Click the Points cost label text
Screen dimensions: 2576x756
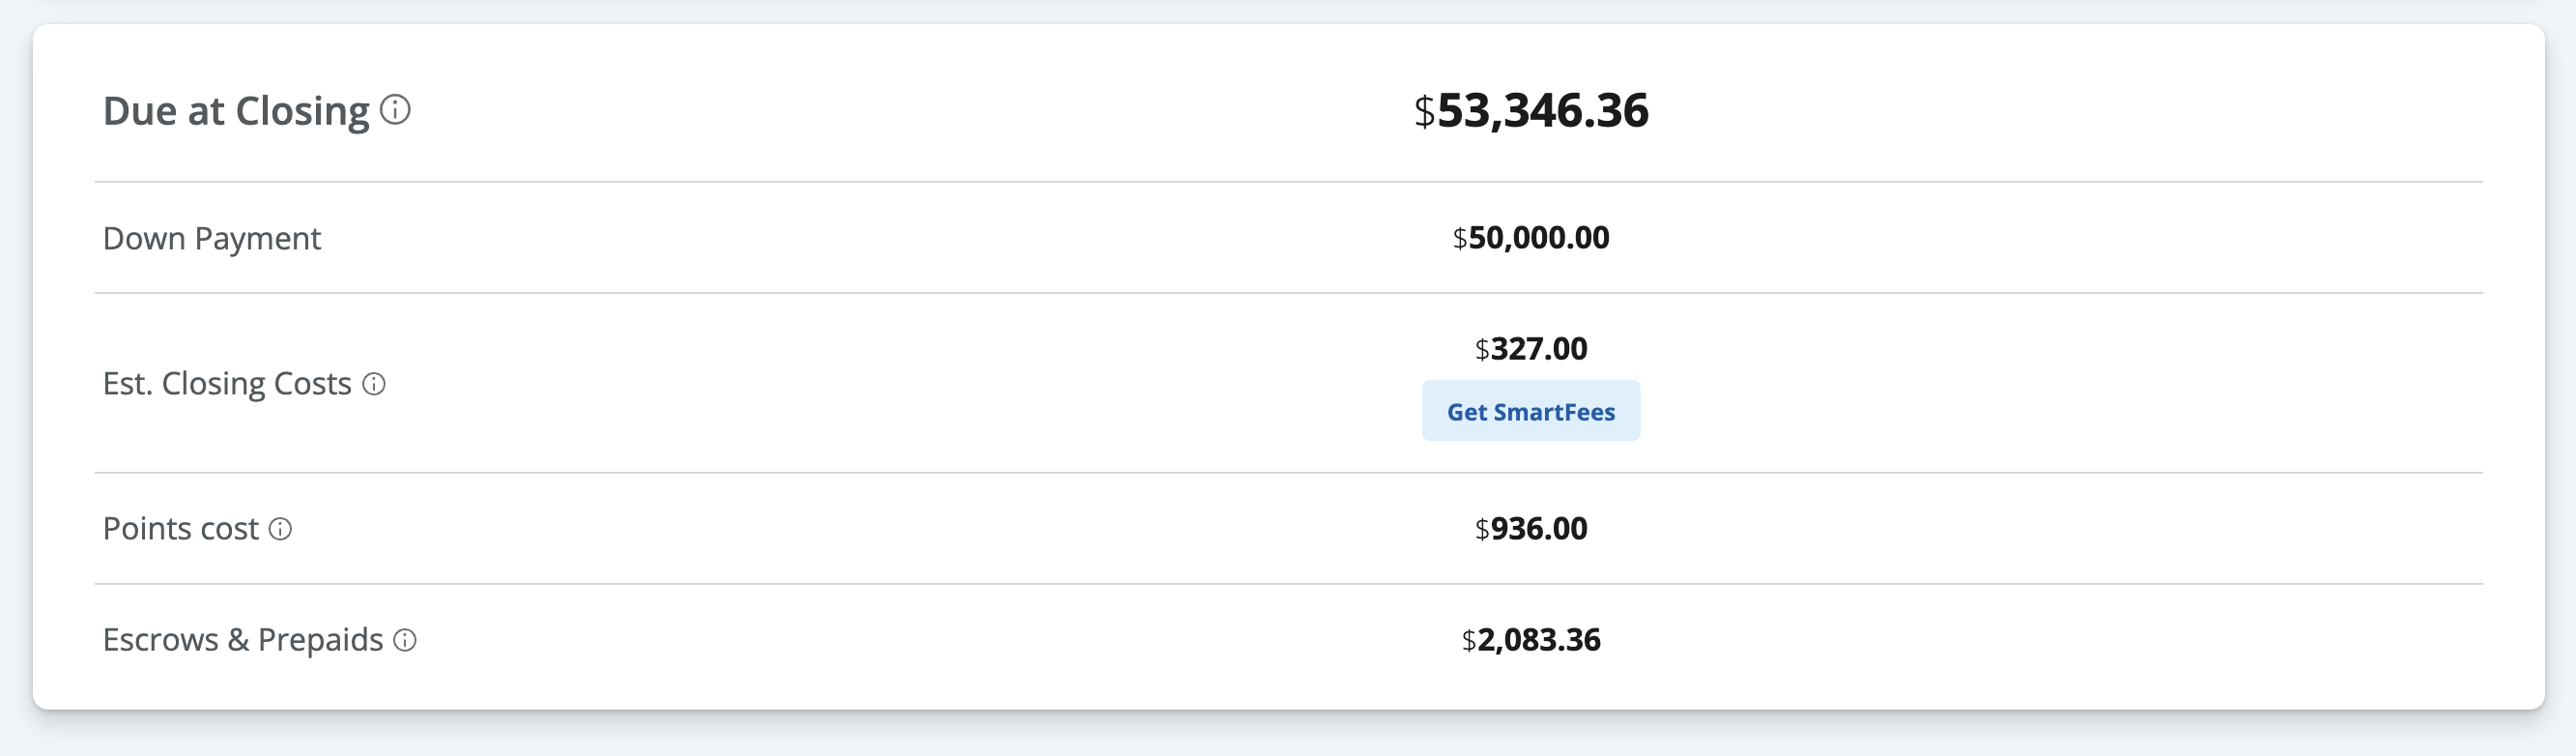pos(180,529)
